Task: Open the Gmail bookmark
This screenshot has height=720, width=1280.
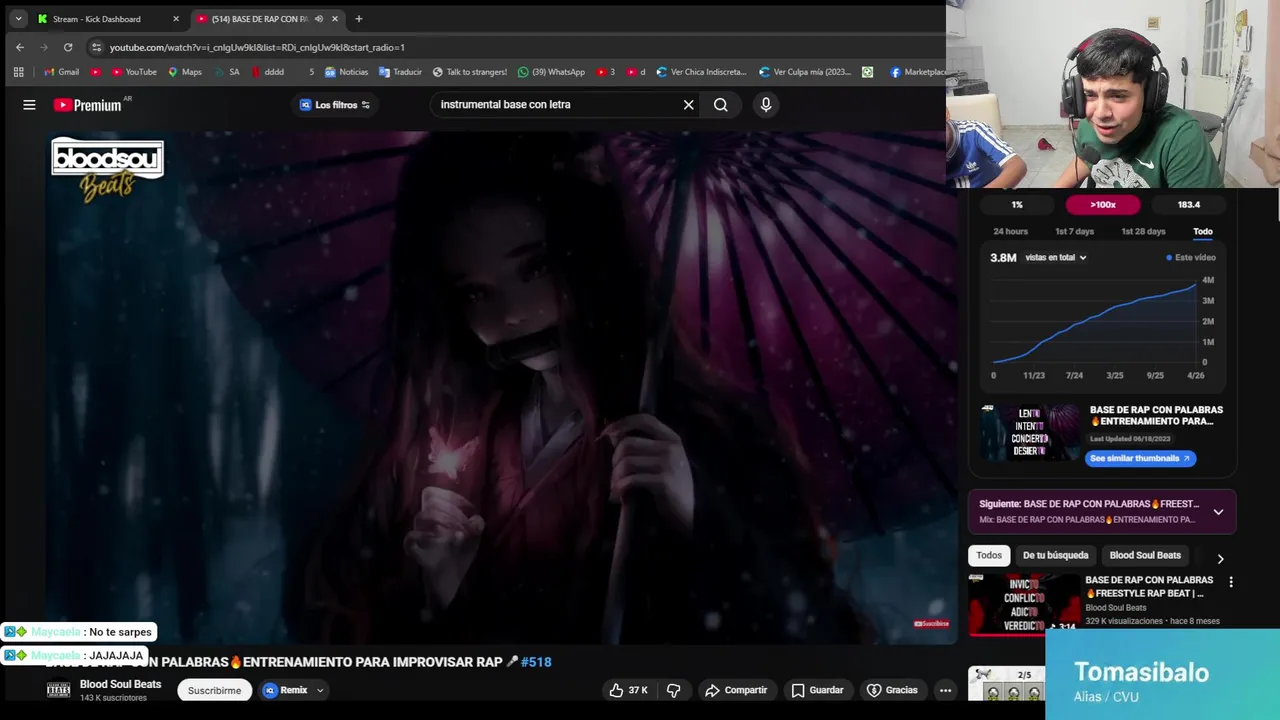Action: [61, 72]
